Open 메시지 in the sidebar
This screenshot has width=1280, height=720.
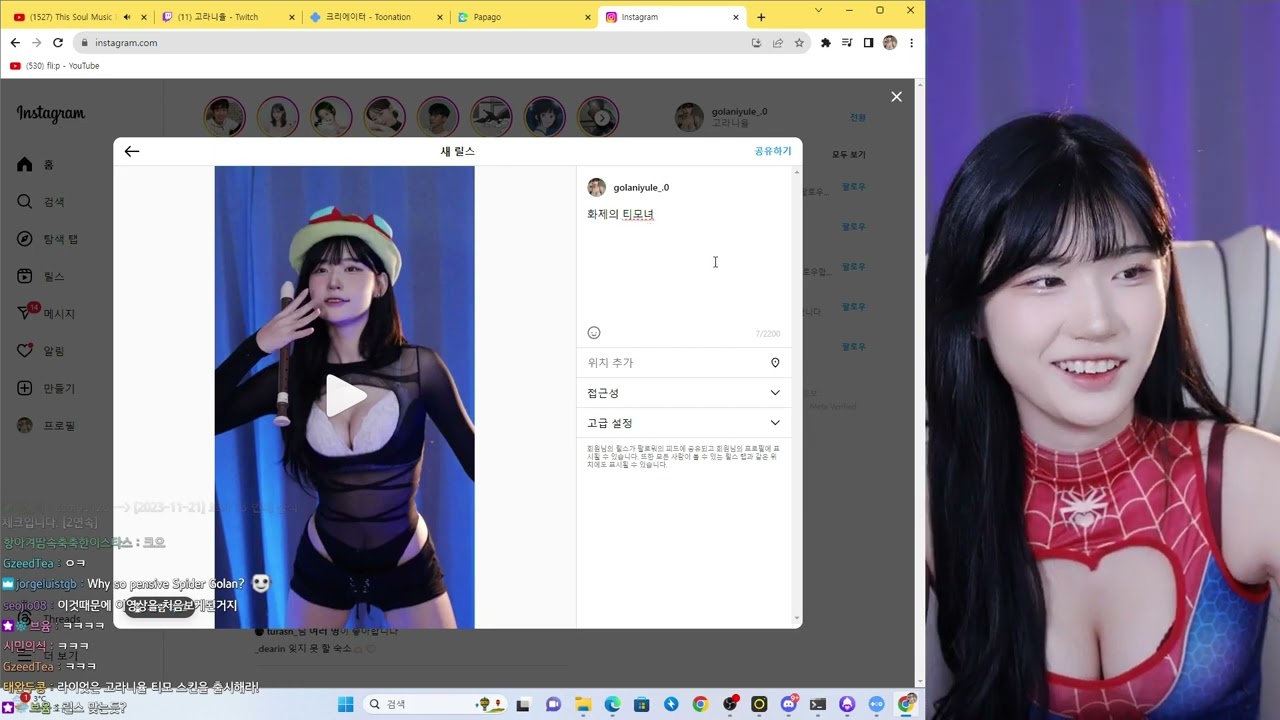[46, 313]
